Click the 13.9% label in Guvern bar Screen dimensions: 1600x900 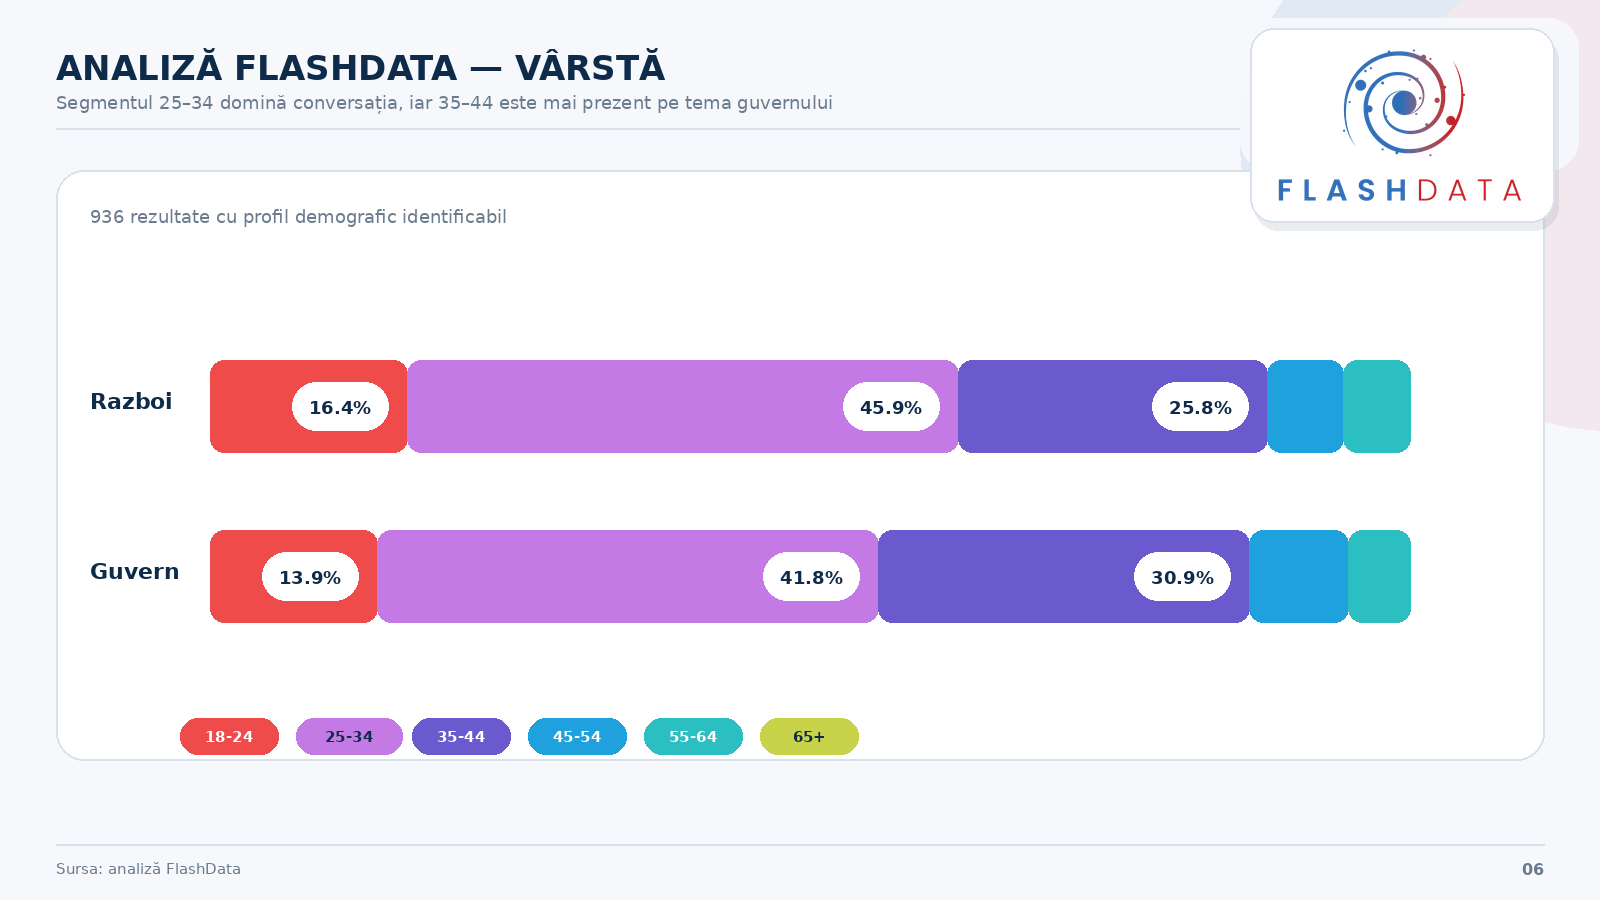[x=310, y=577]
